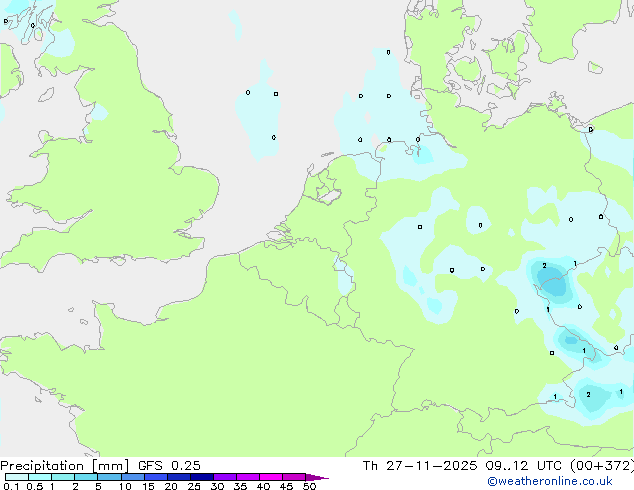Pick the 1–2 mm legend color segment

pyautogui.click(x=63, y=477)
